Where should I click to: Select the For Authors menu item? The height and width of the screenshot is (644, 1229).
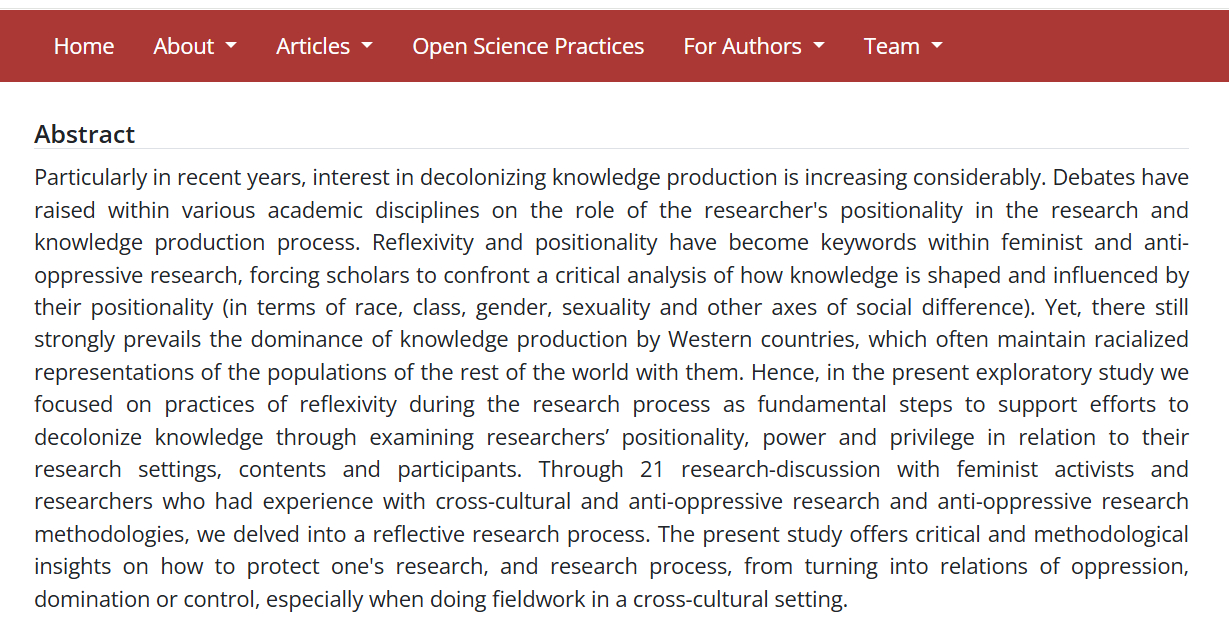coord(742,46)
